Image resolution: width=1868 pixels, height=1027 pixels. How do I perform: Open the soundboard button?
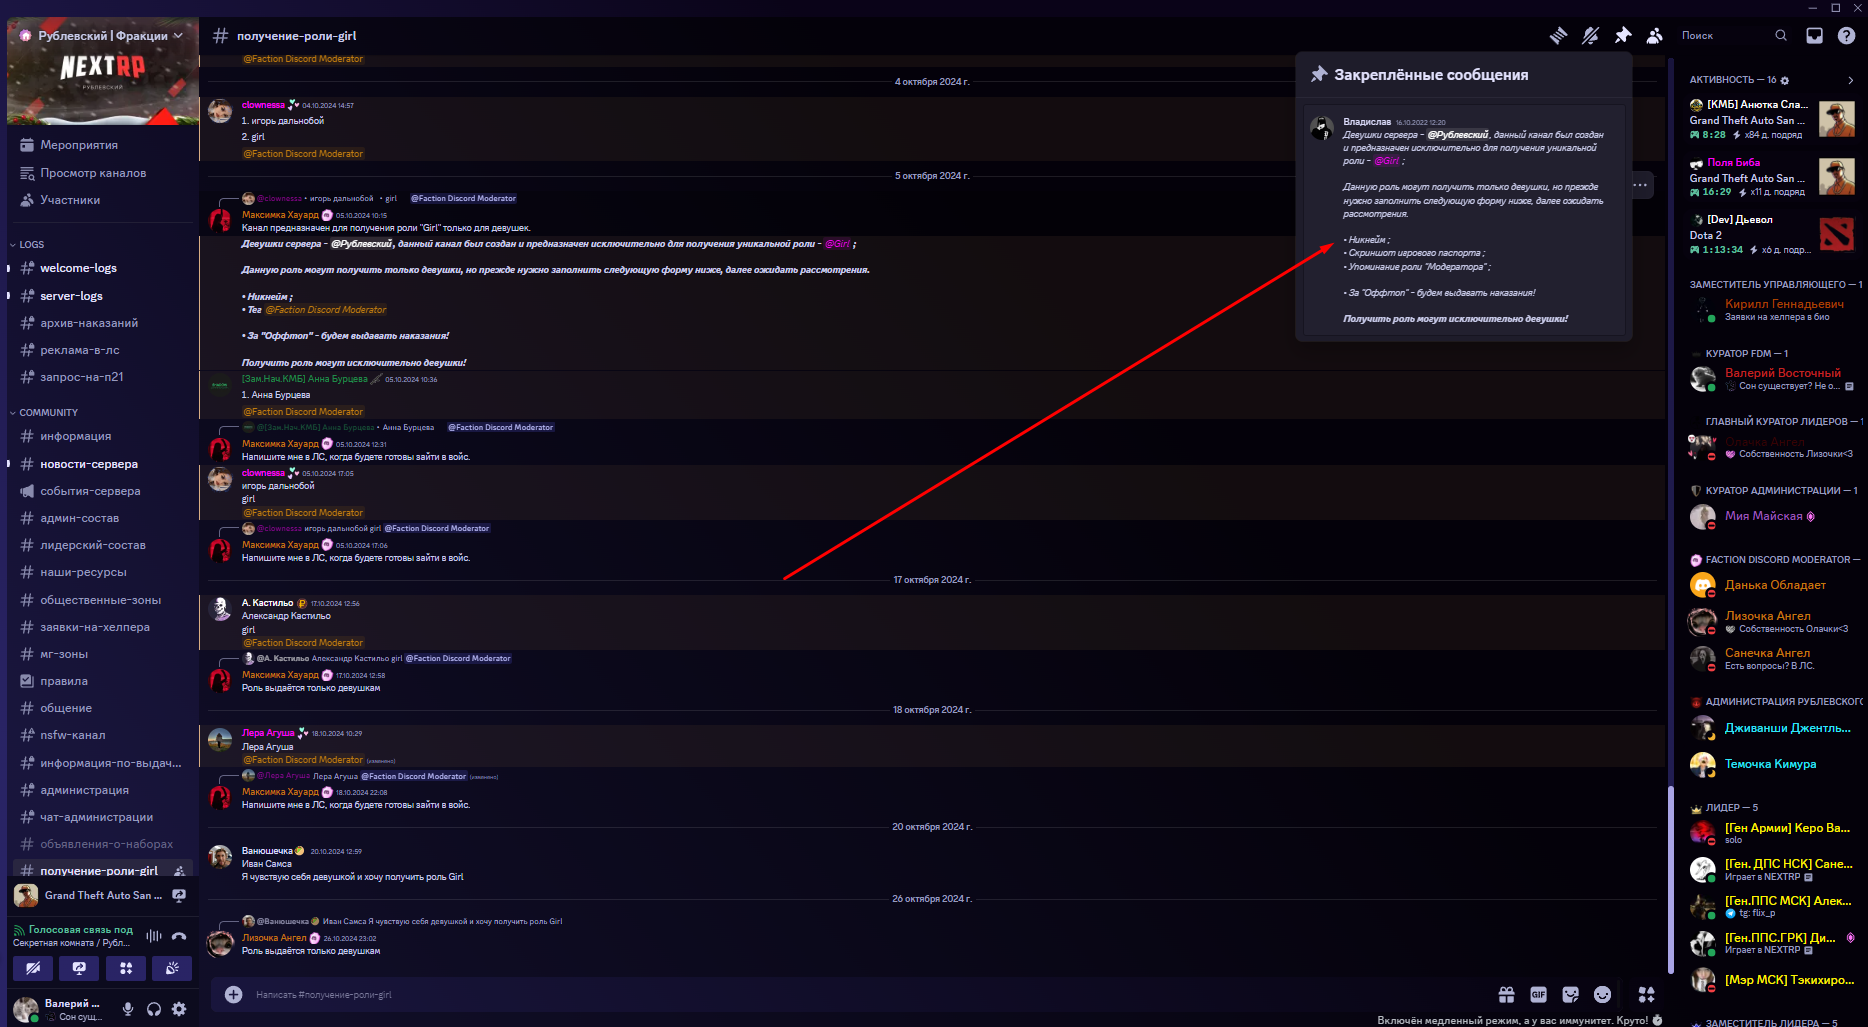[x=172, y=968]
